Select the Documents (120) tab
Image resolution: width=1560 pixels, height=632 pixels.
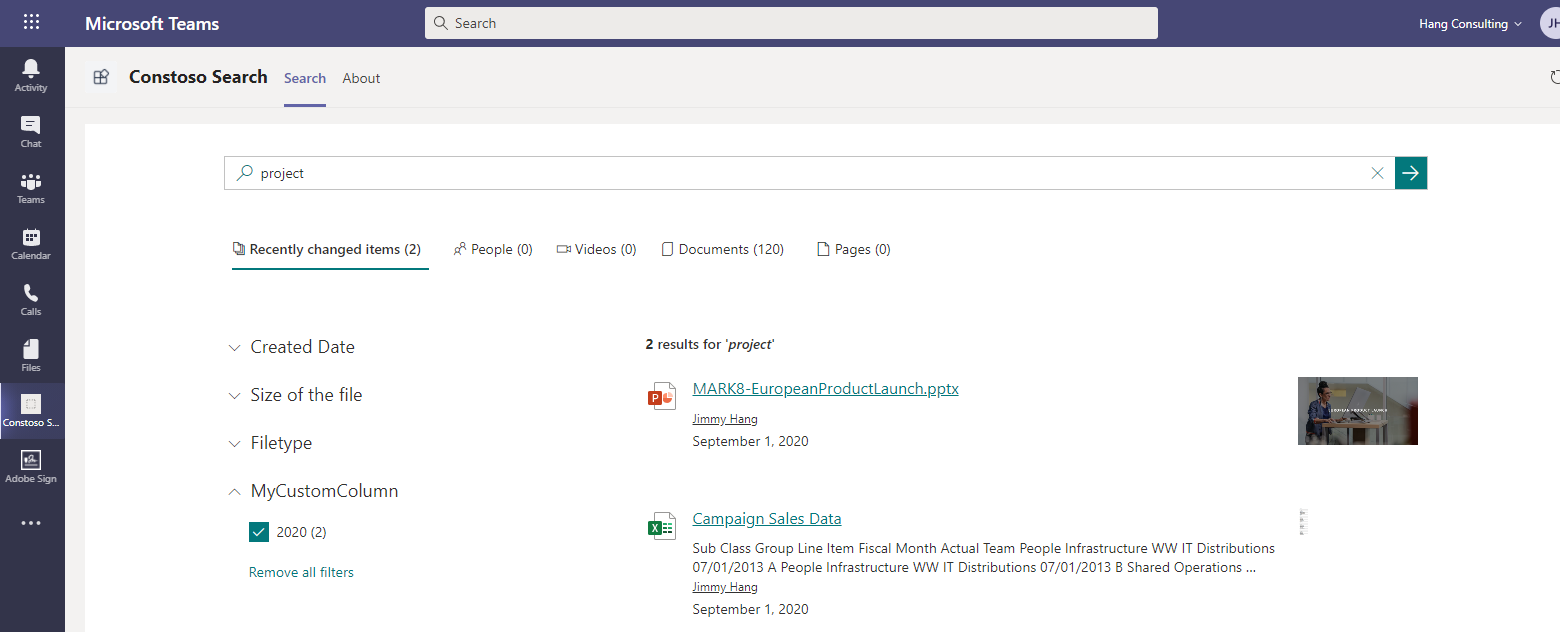[723, 249]
